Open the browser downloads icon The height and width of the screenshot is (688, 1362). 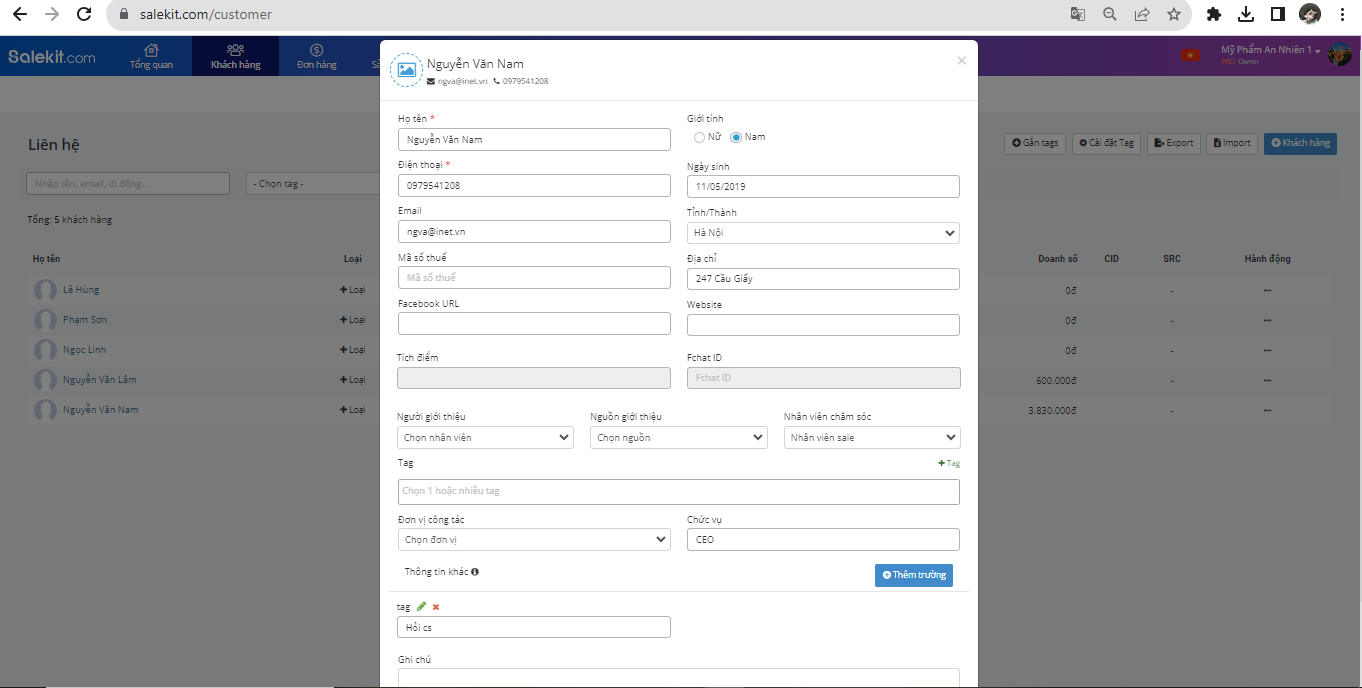pos(1246,14)
